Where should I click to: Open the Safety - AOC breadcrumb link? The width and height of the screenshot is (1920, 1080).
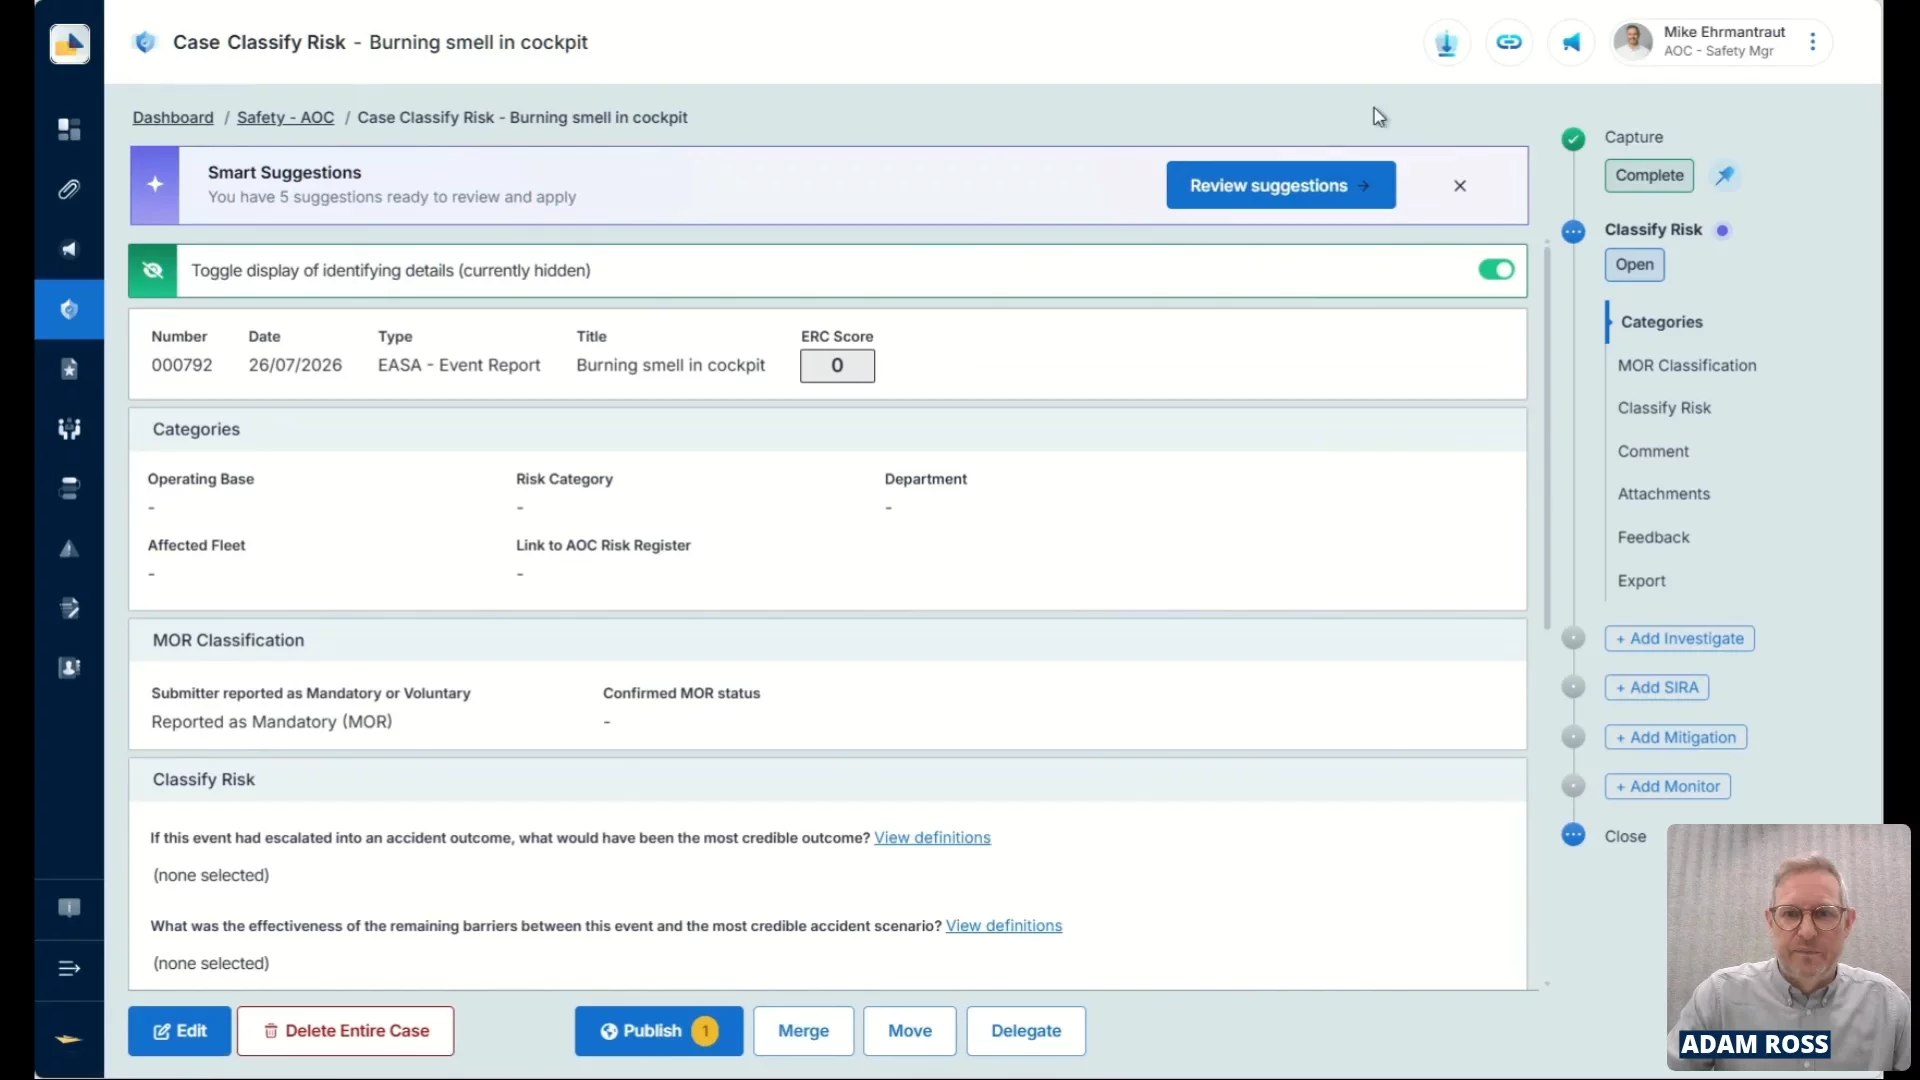[x=285, y=117]
